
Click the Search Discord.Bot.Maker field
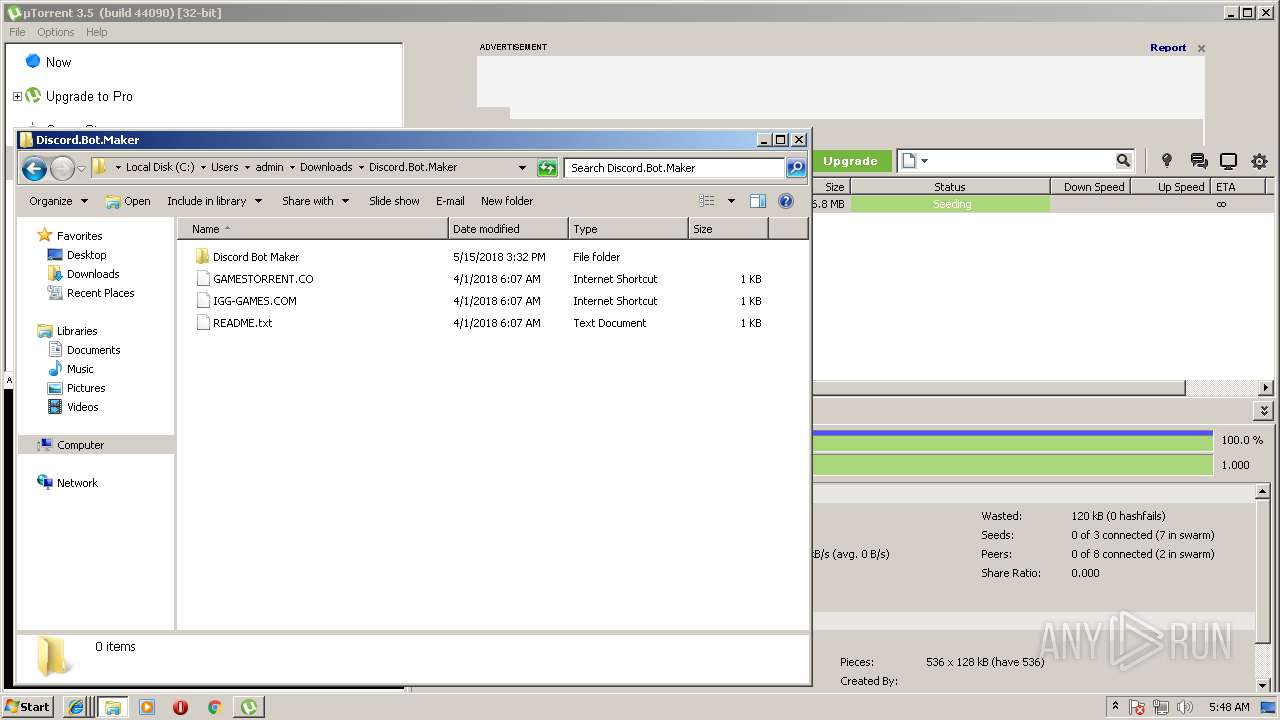click(x=674, y=168)
